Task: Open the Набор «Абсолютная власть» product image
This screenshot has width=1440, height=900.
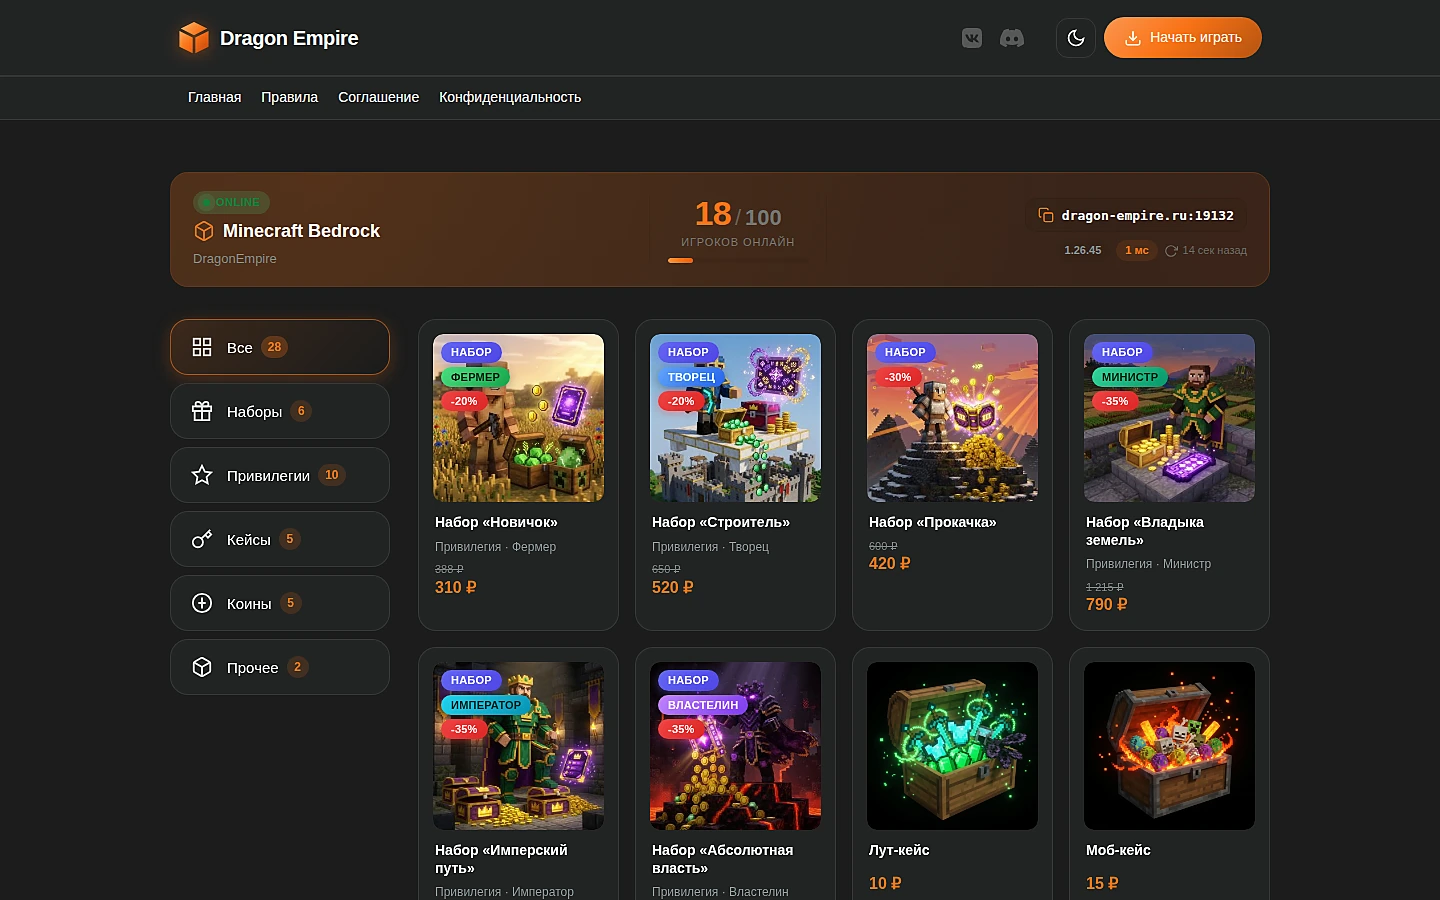Action: coord(735,746)
